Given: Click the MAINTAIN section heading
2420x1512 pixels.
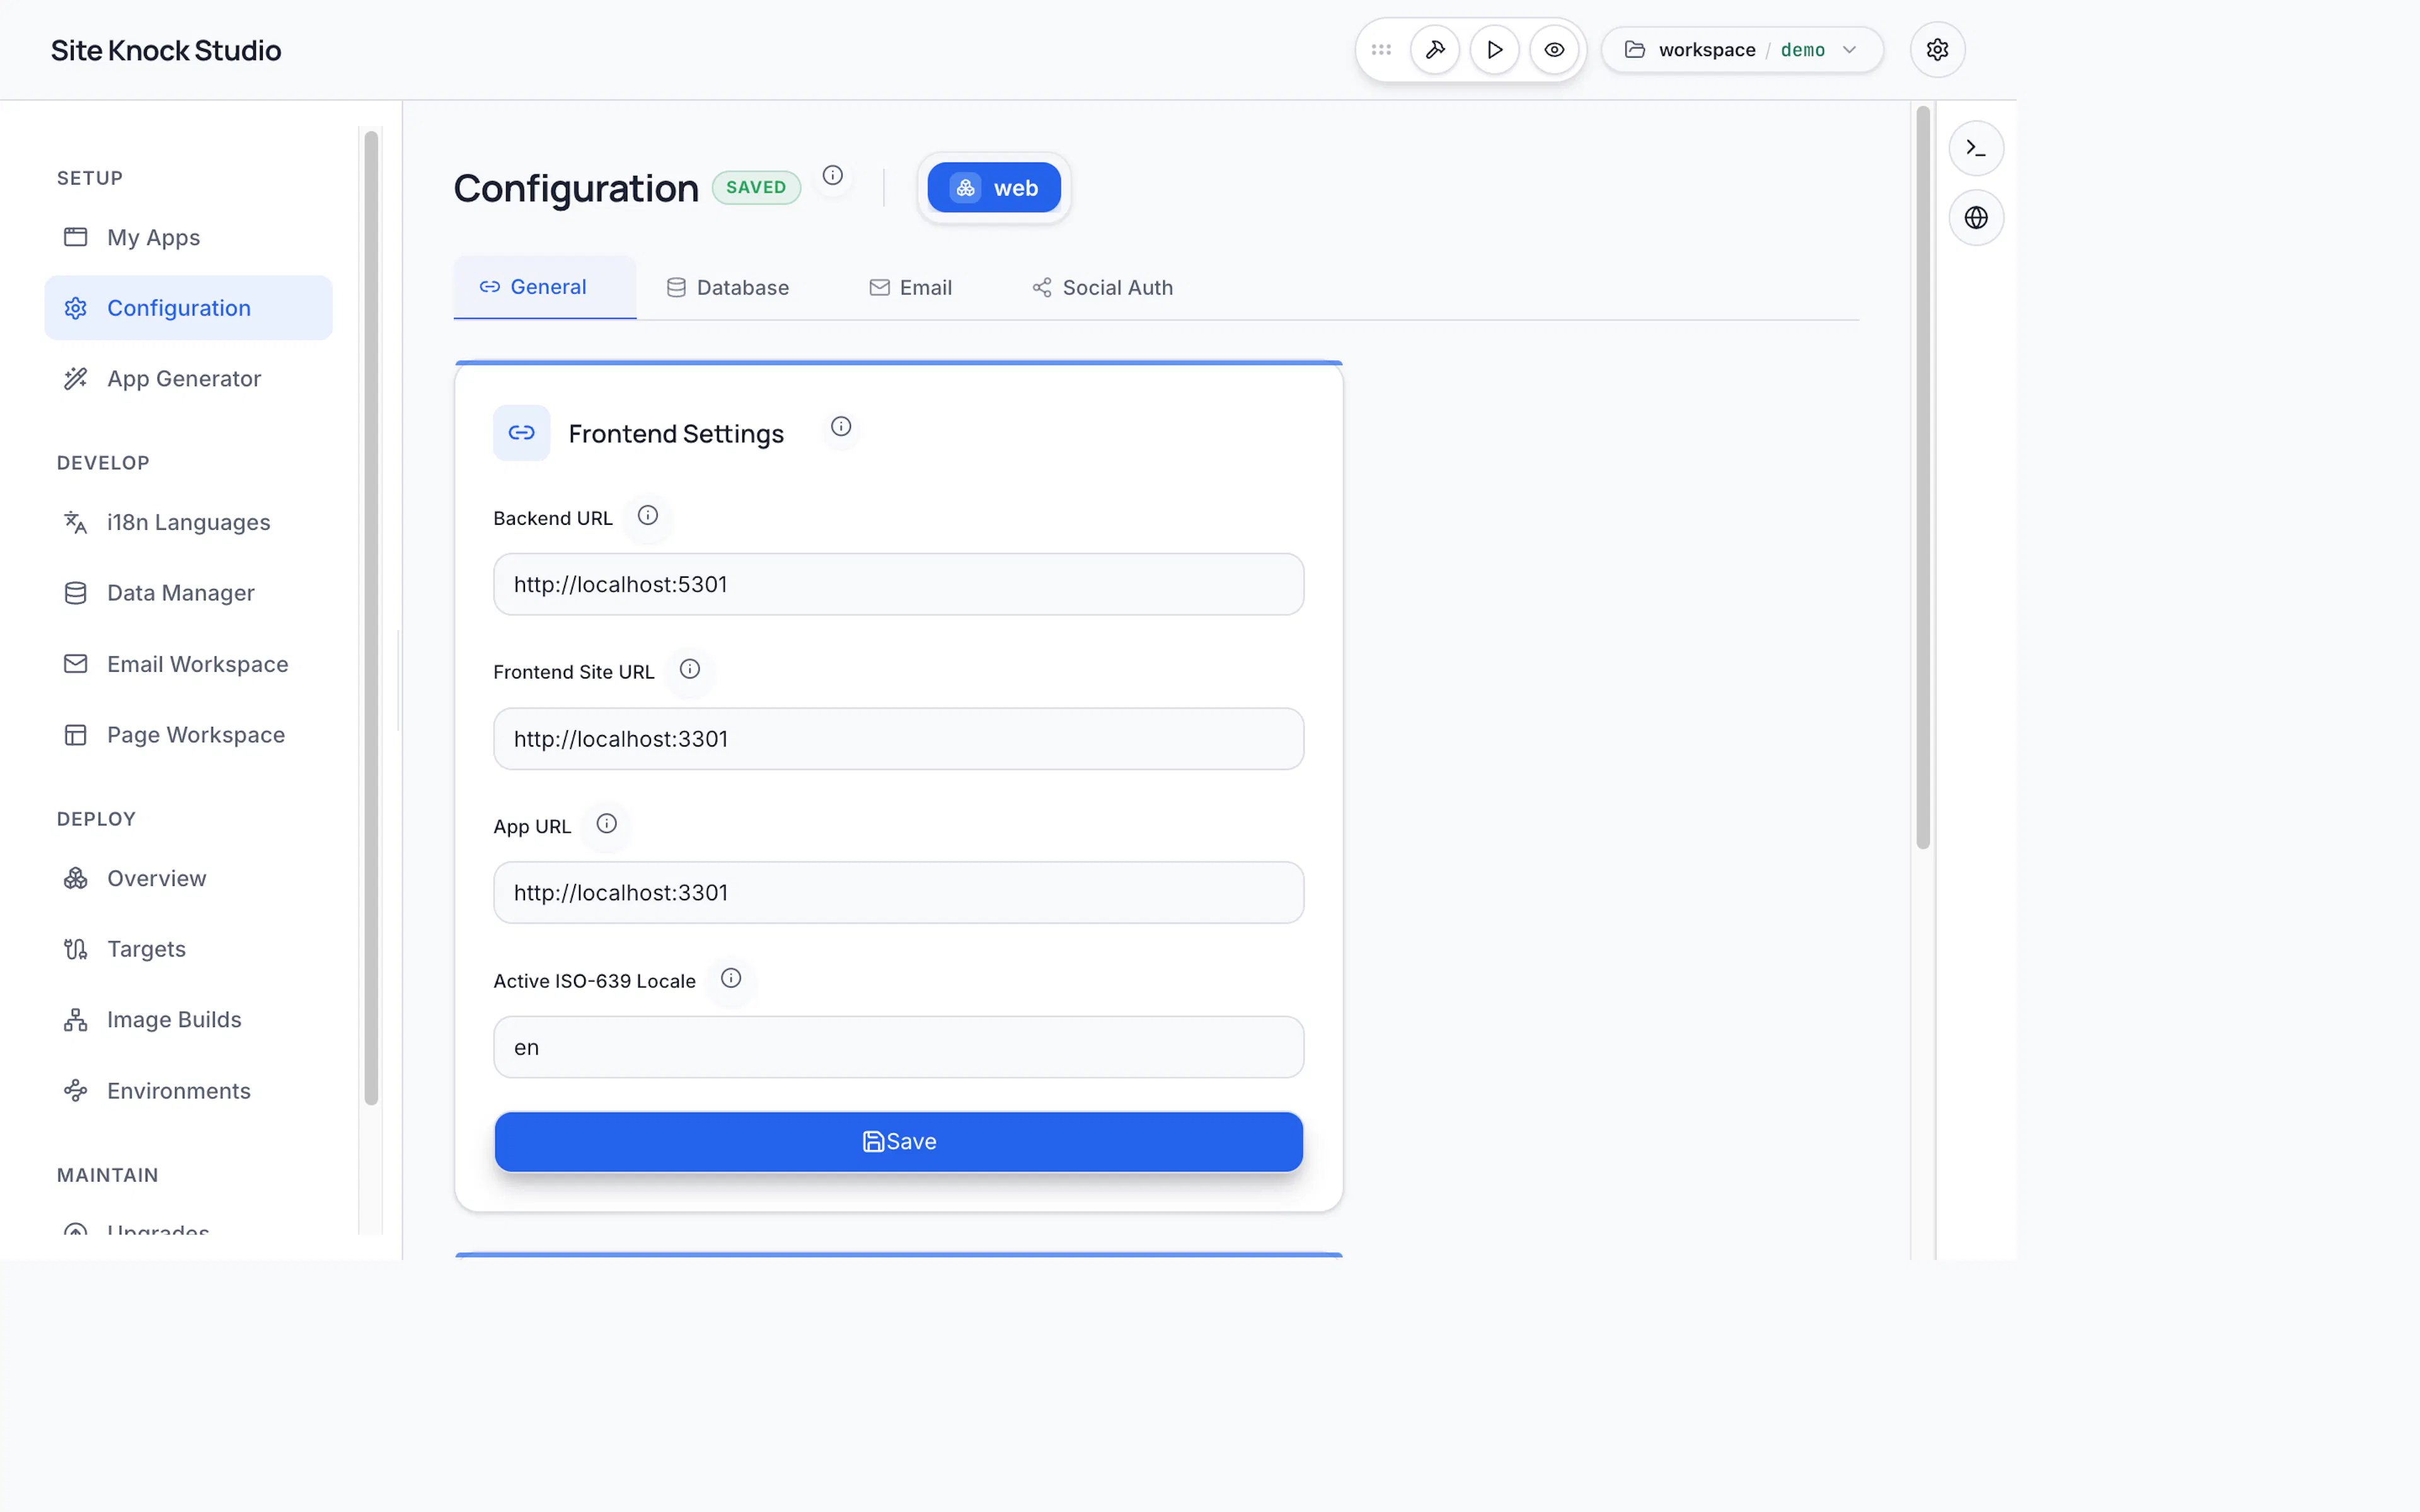Looking at the screenshot, I should point(108,1175).
